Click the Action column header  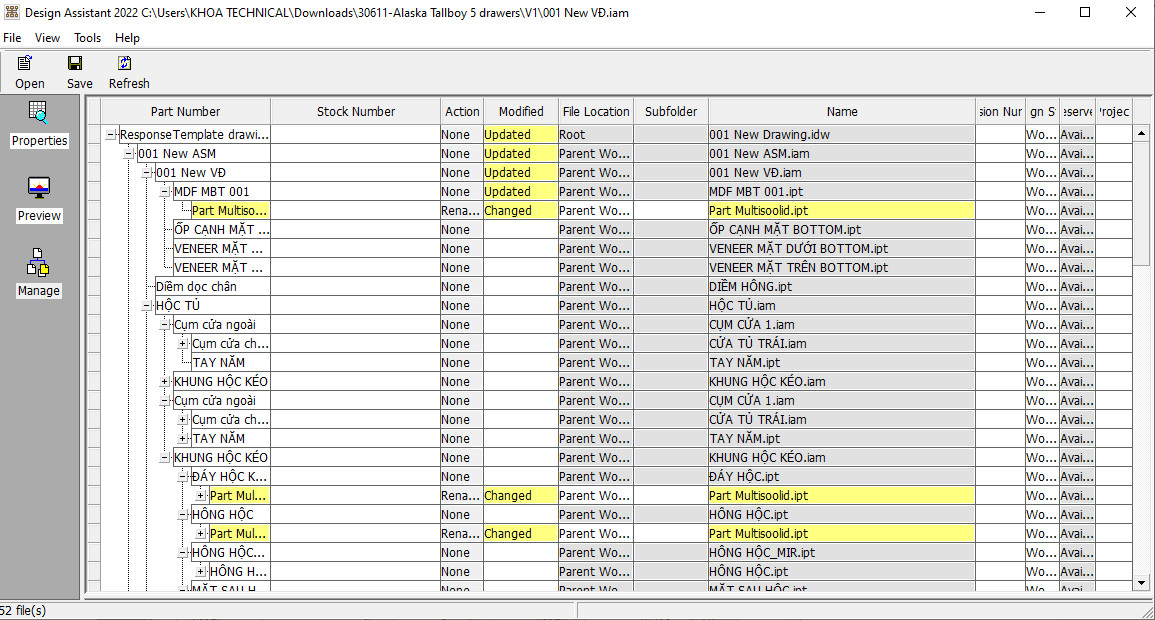tap(462, 112)
